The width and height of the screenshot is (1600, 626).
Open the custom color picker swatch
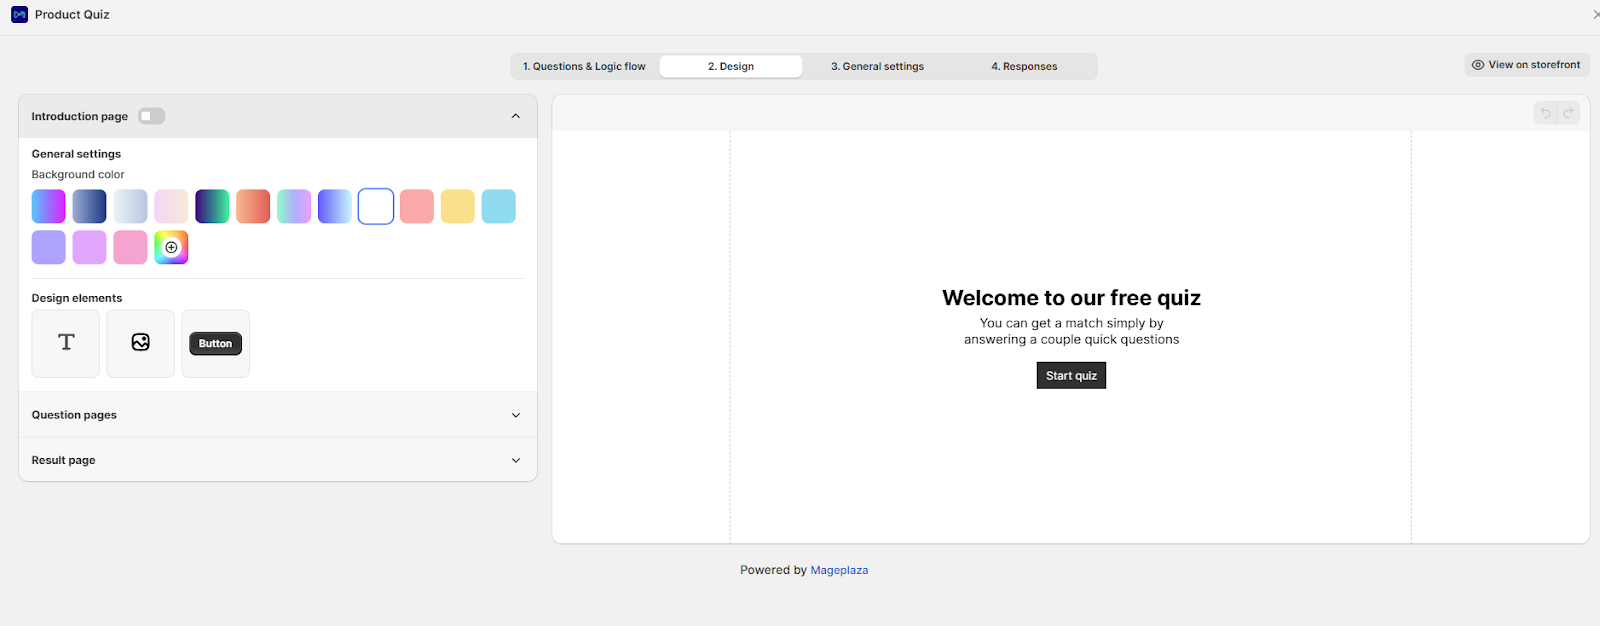click(171, 247)
